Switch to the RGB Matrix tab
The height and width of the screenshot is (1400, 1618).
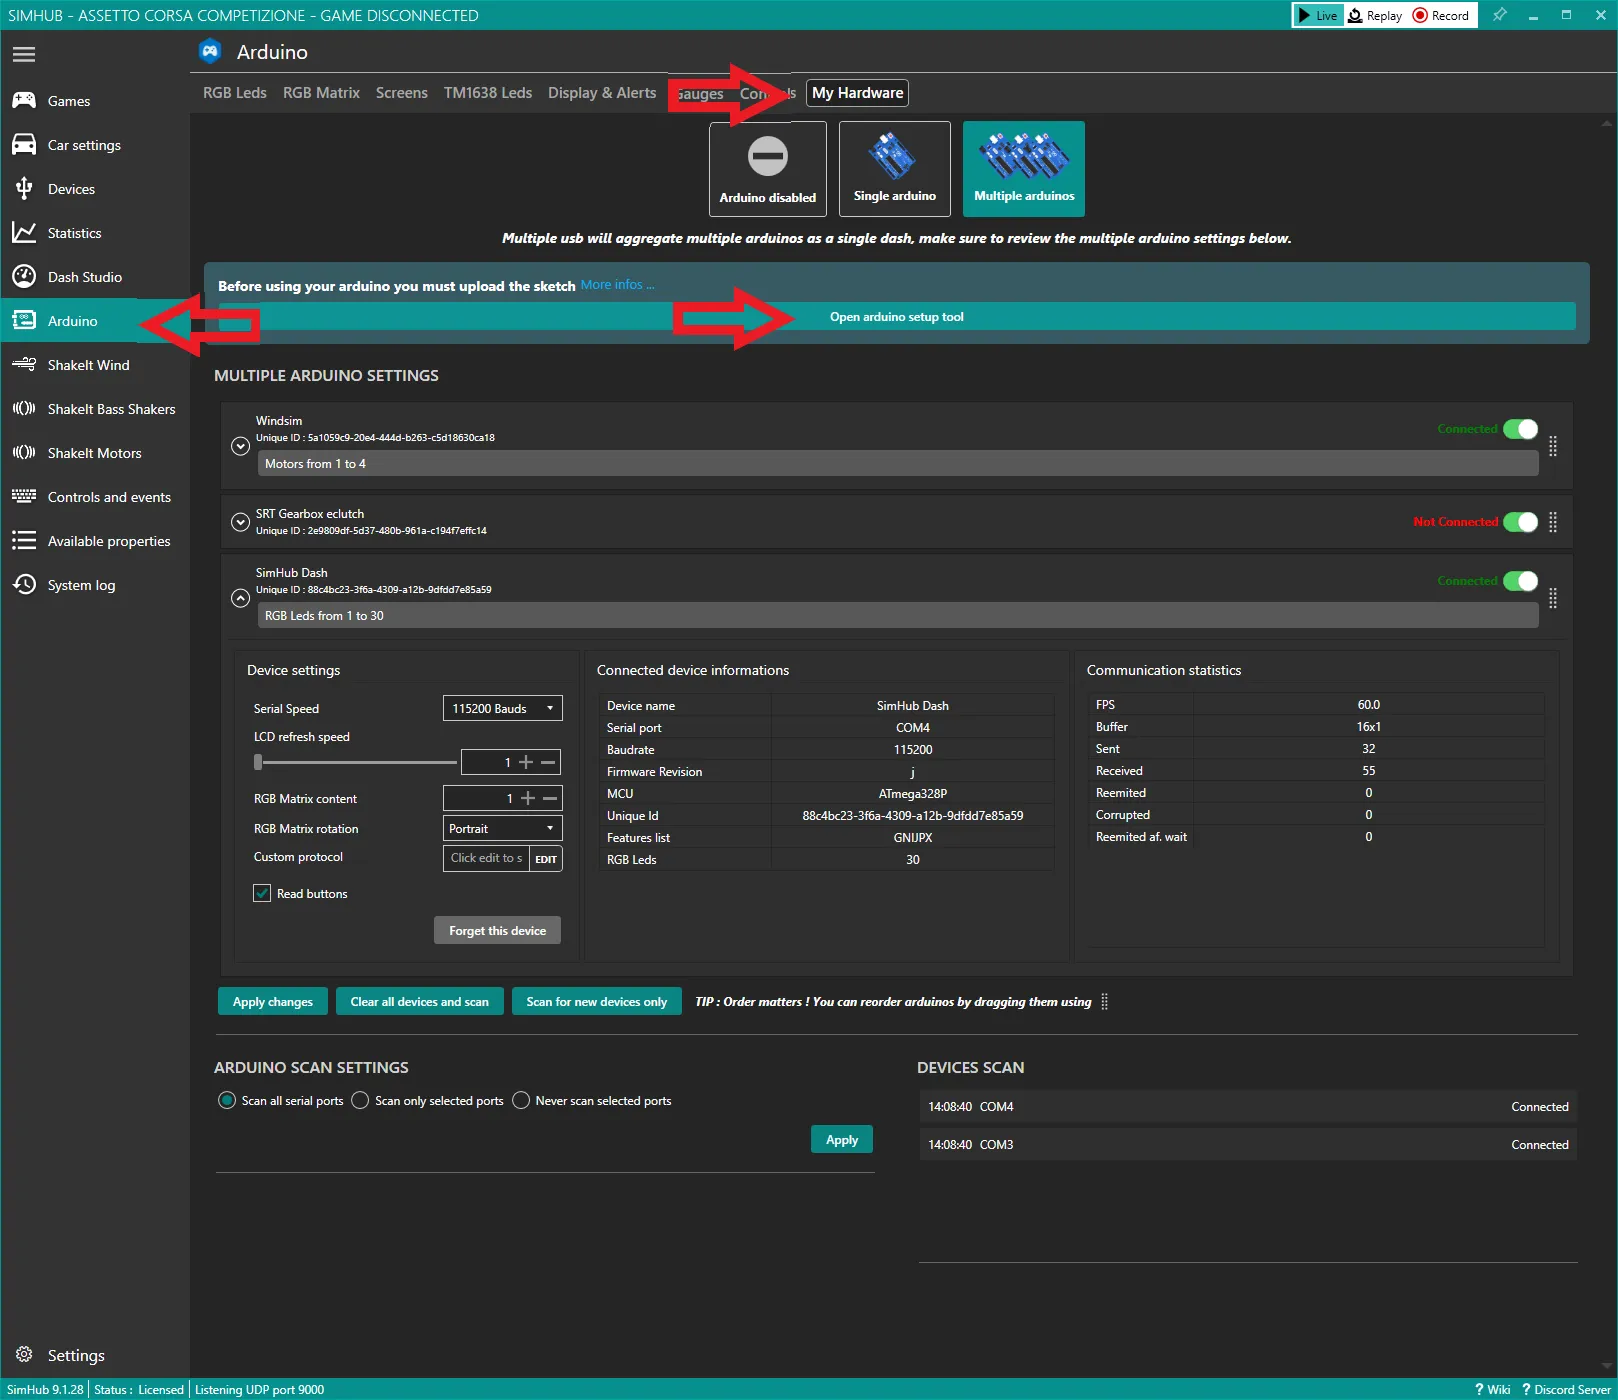[x=321, y=92]
